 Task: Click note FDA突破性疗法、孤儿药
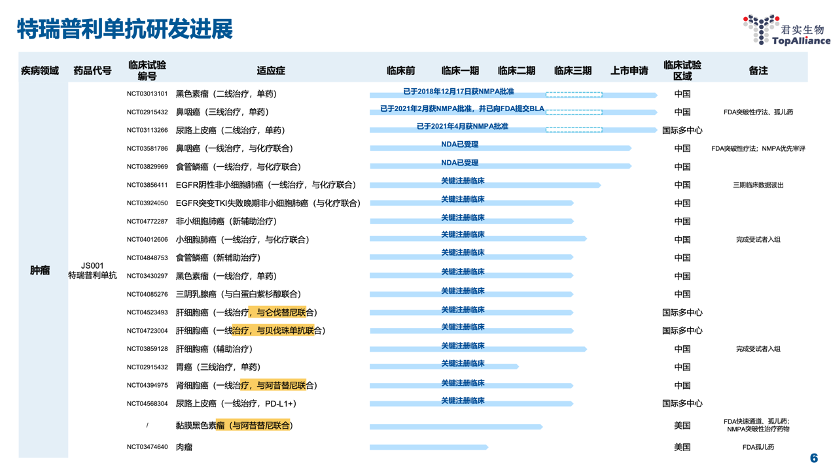tap(758, 112)
